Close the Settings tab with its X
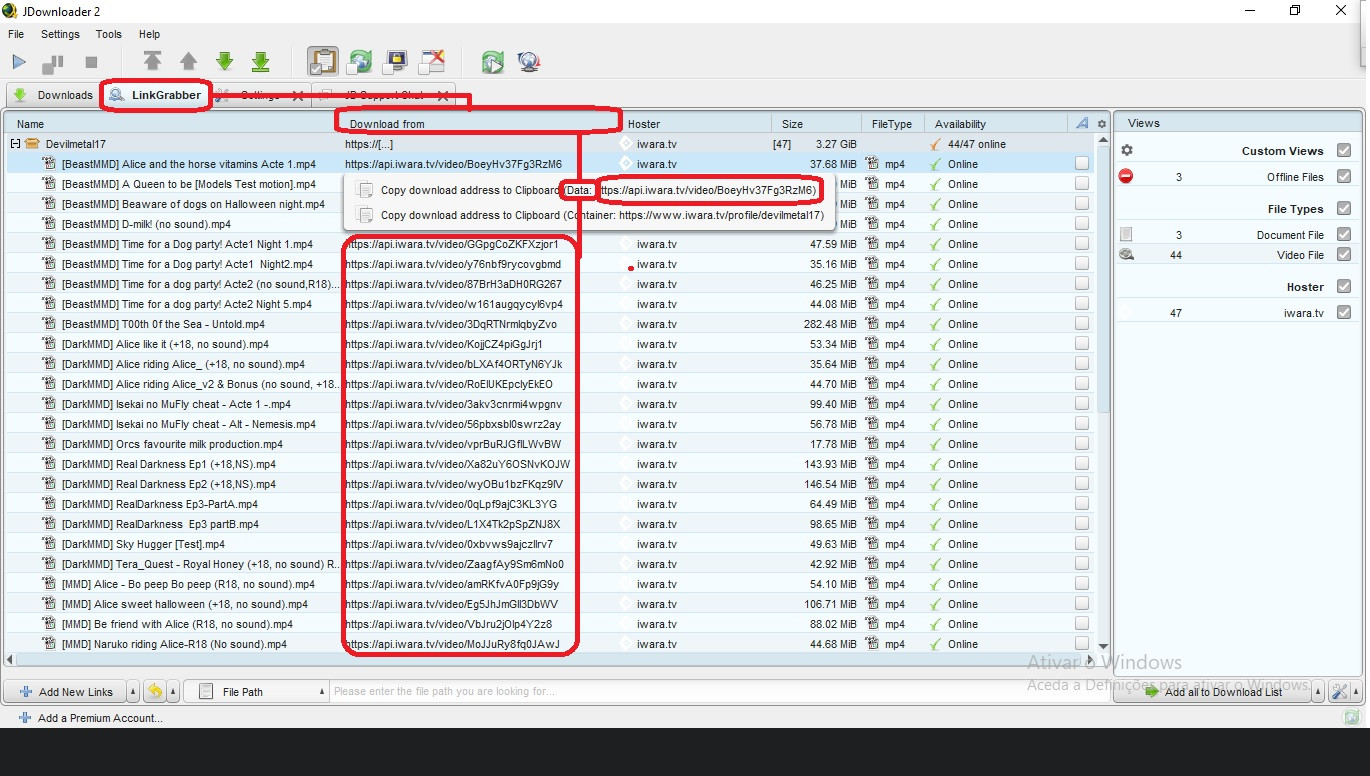1370x776 pixels. tap(297, 95)
